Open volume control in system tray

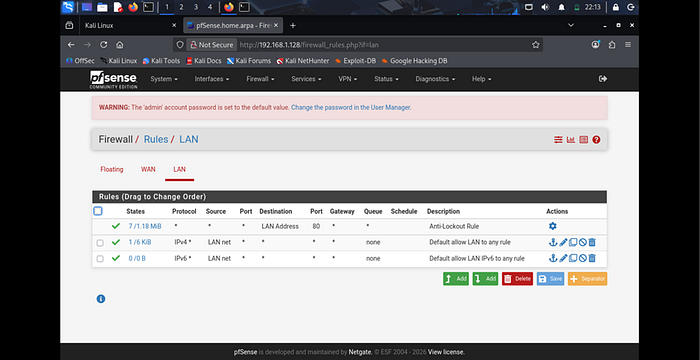545,7
